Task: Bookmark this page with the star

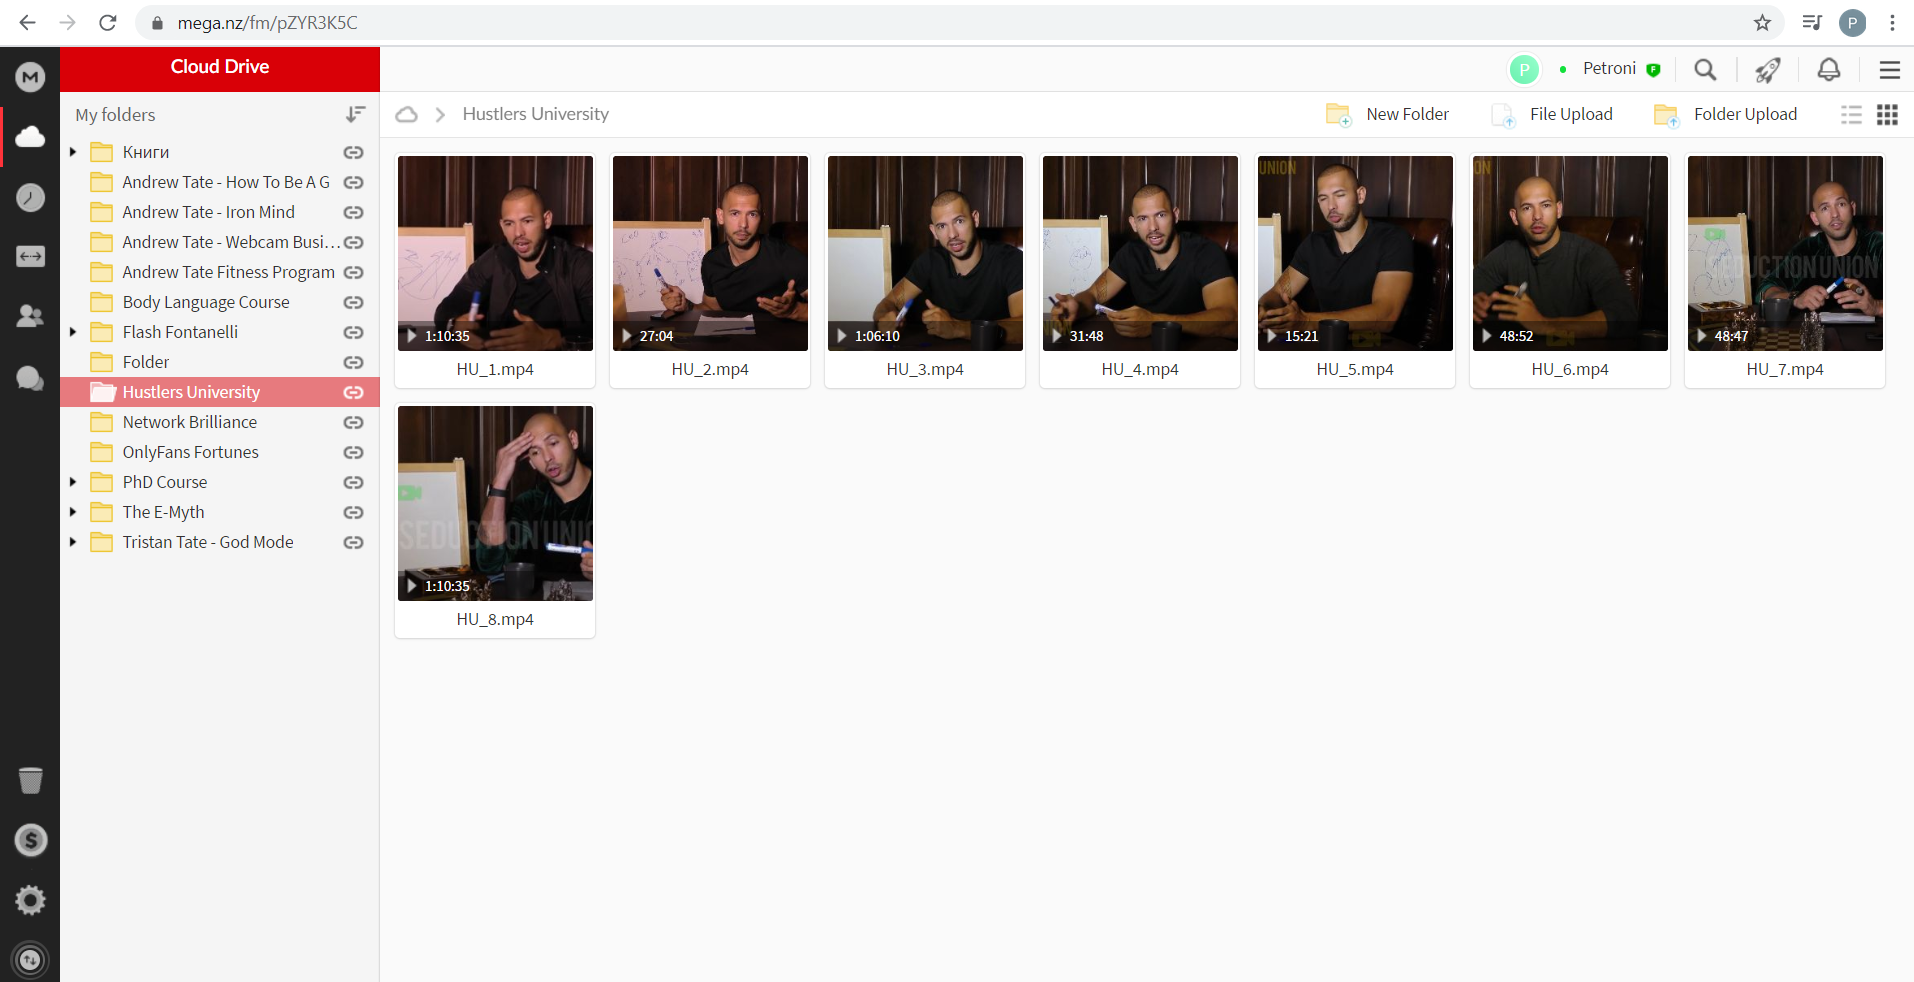Action: coord(1762,22)
